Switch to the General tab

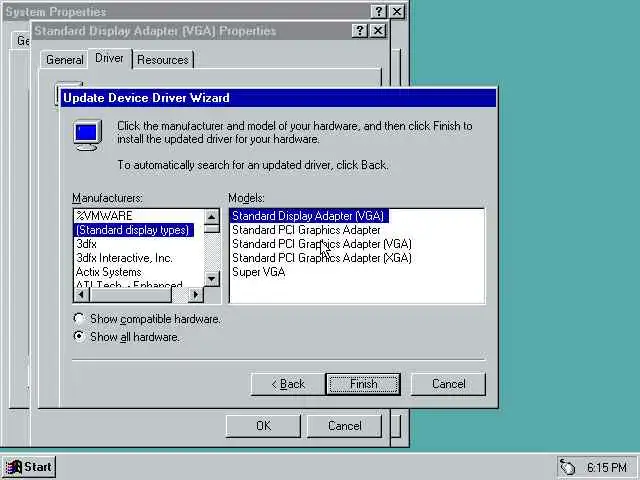click(64, 60)
